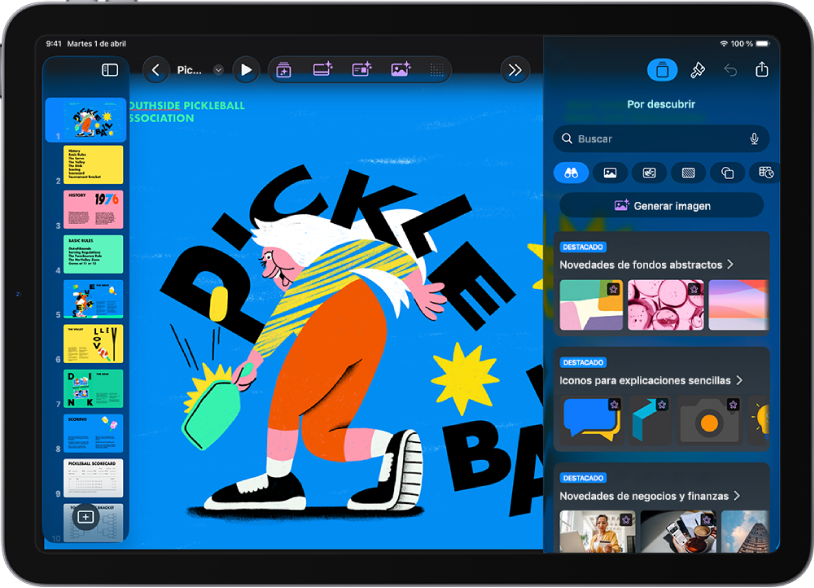Play the slideshow
Screen dimensions: 814x588
tap(247, 70)
